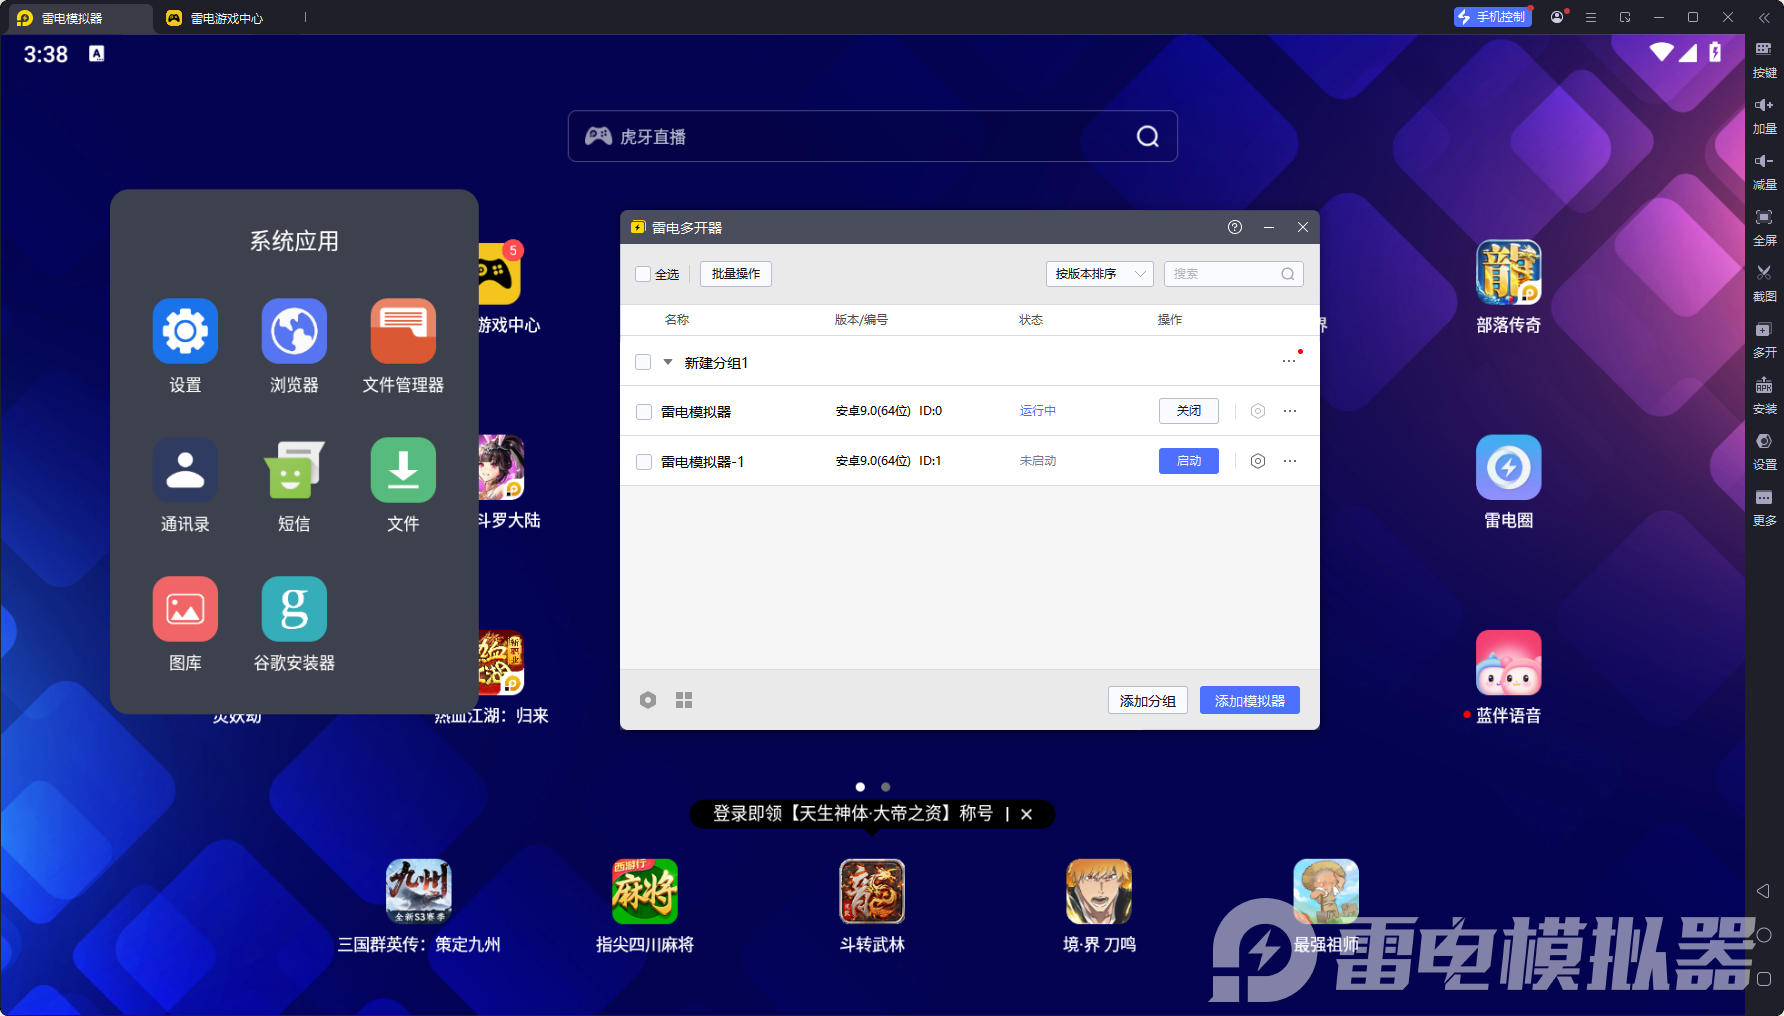Open the 雷电圈 app icon
Screen dimensions: 1784x1016
tap(1508, 467)
